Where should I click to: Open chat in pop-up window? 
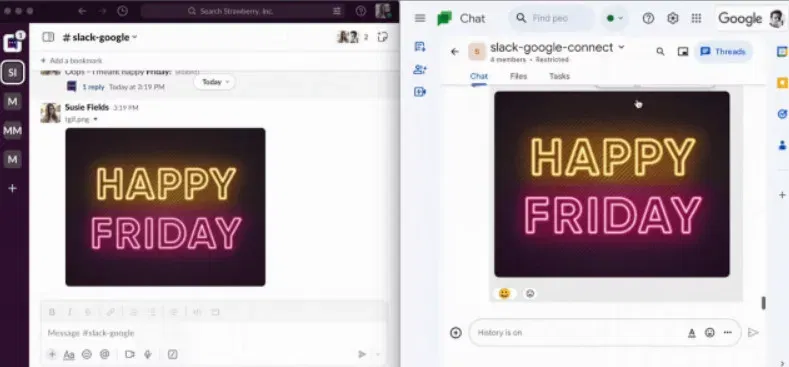pyautogui.click(x=683, y=51)
